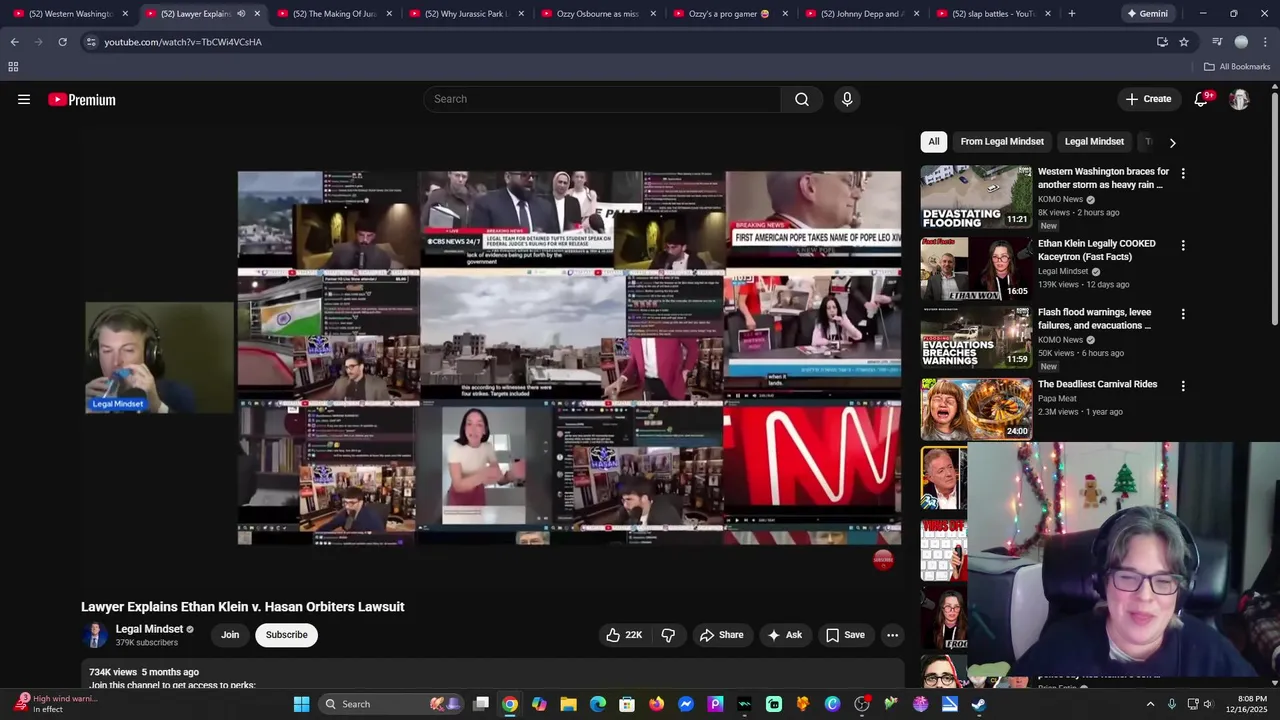Open more actions for the video

tap(892, 635)
